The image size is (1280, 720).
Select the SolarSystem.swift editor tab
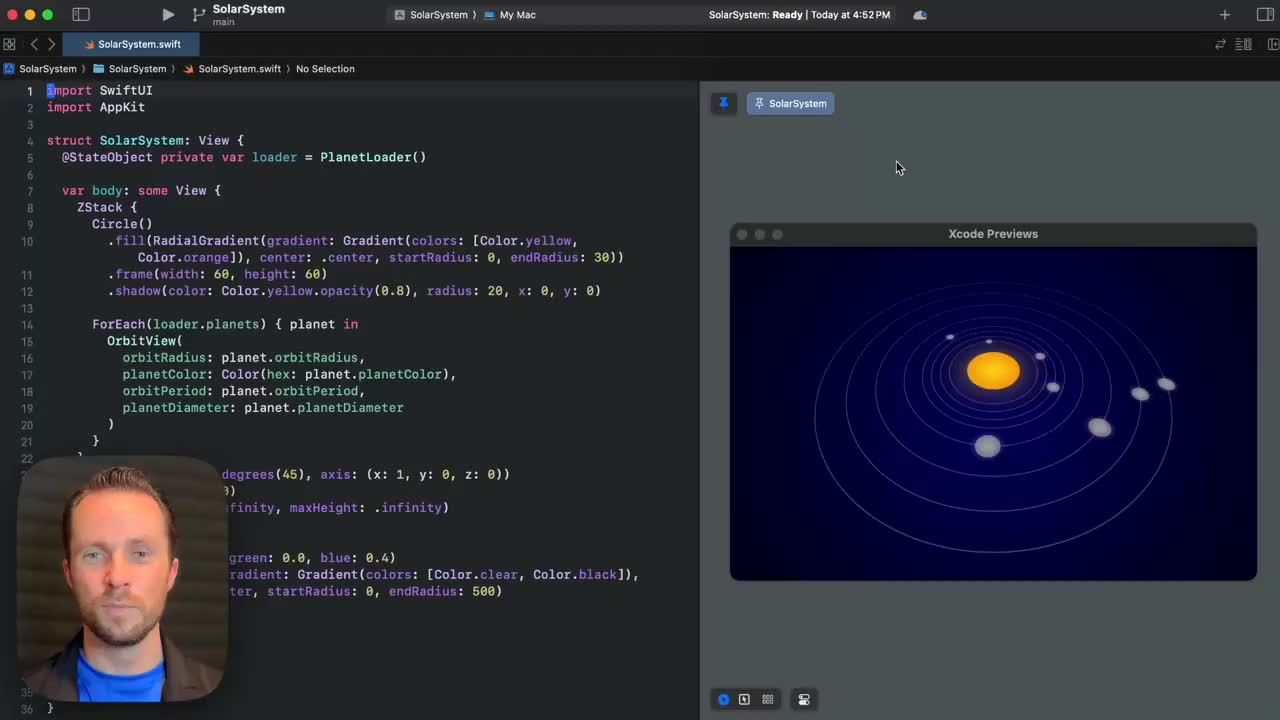[139, 44]
